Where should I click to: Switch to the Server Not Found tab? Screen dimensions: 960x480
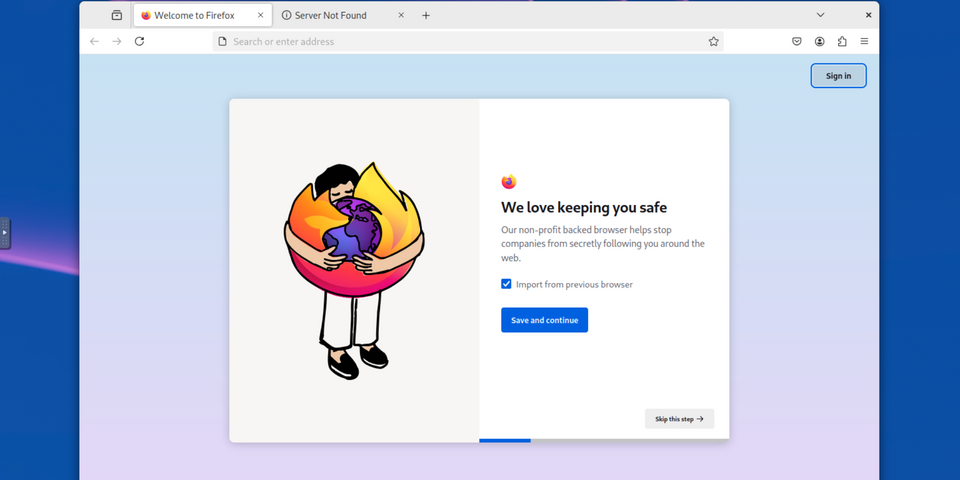tap(343, 15)
